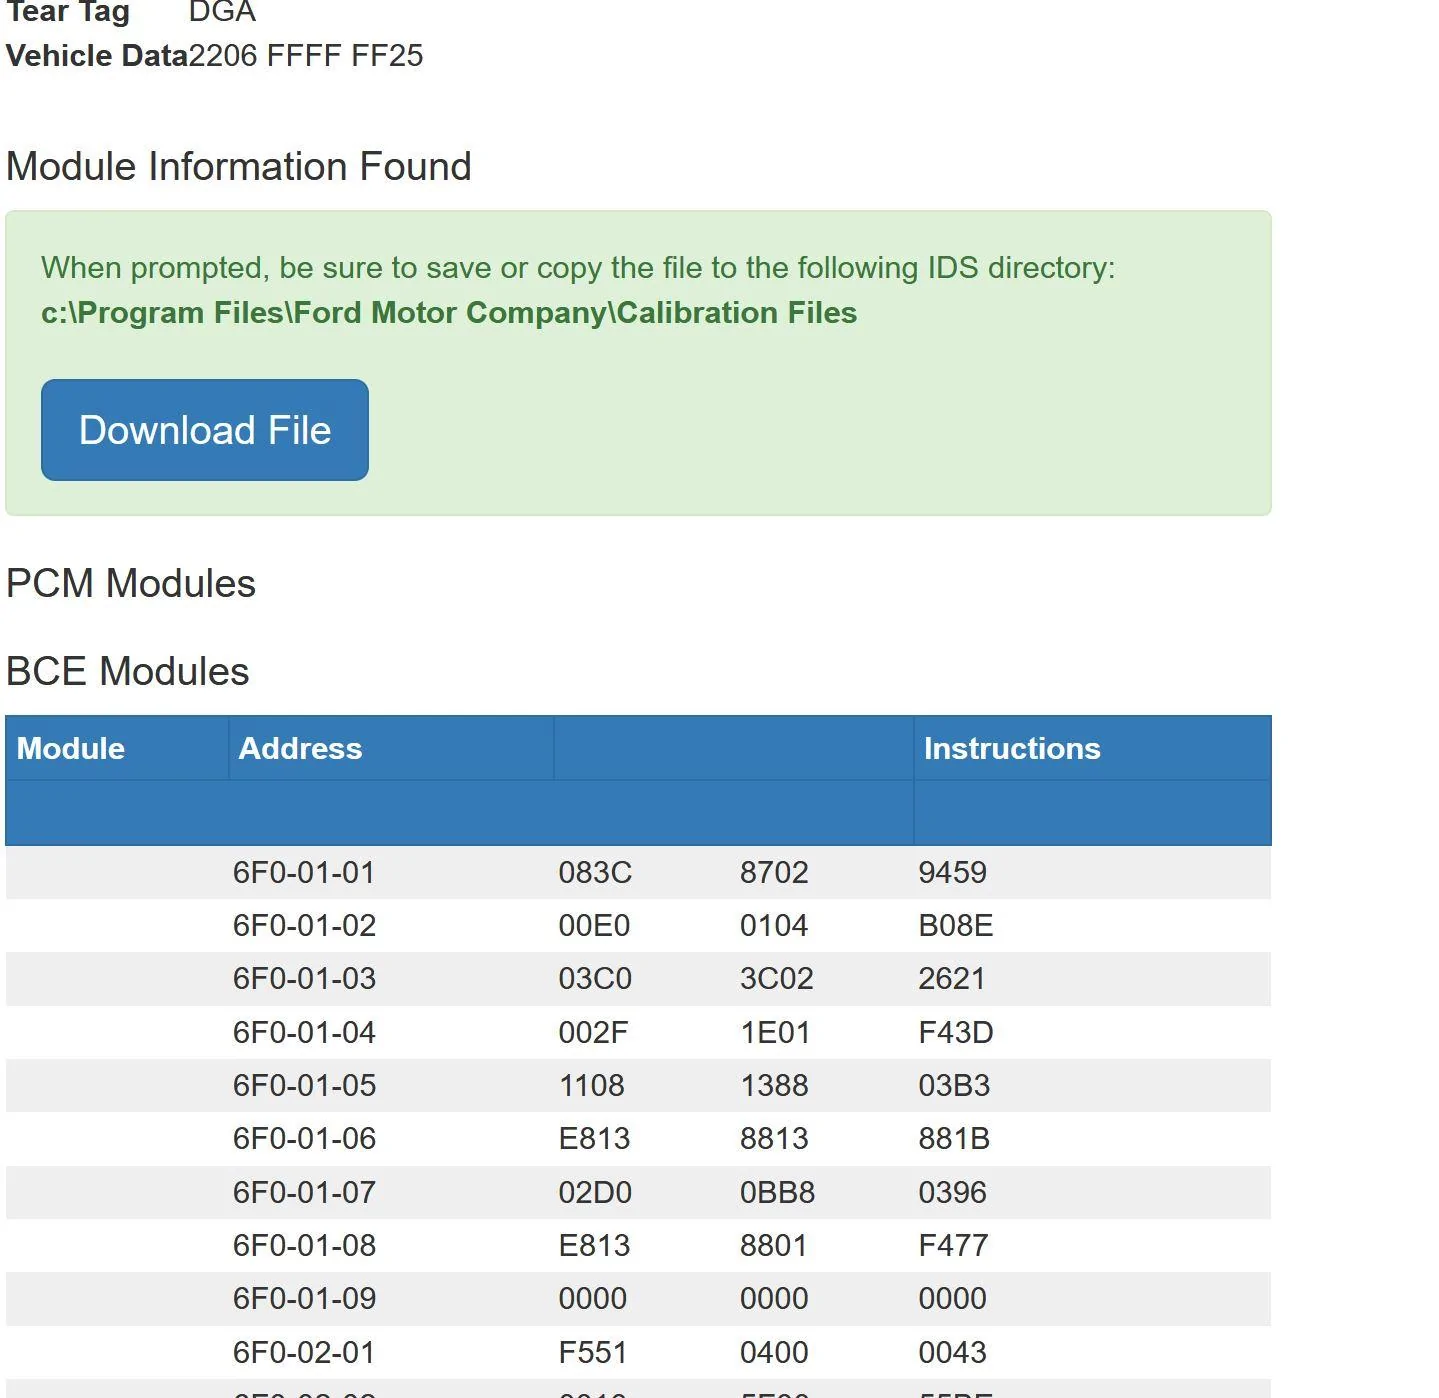Click value 1108 in row 6F0-01-05
The image size is (1439, 1398).
[x=591, y=1085]
